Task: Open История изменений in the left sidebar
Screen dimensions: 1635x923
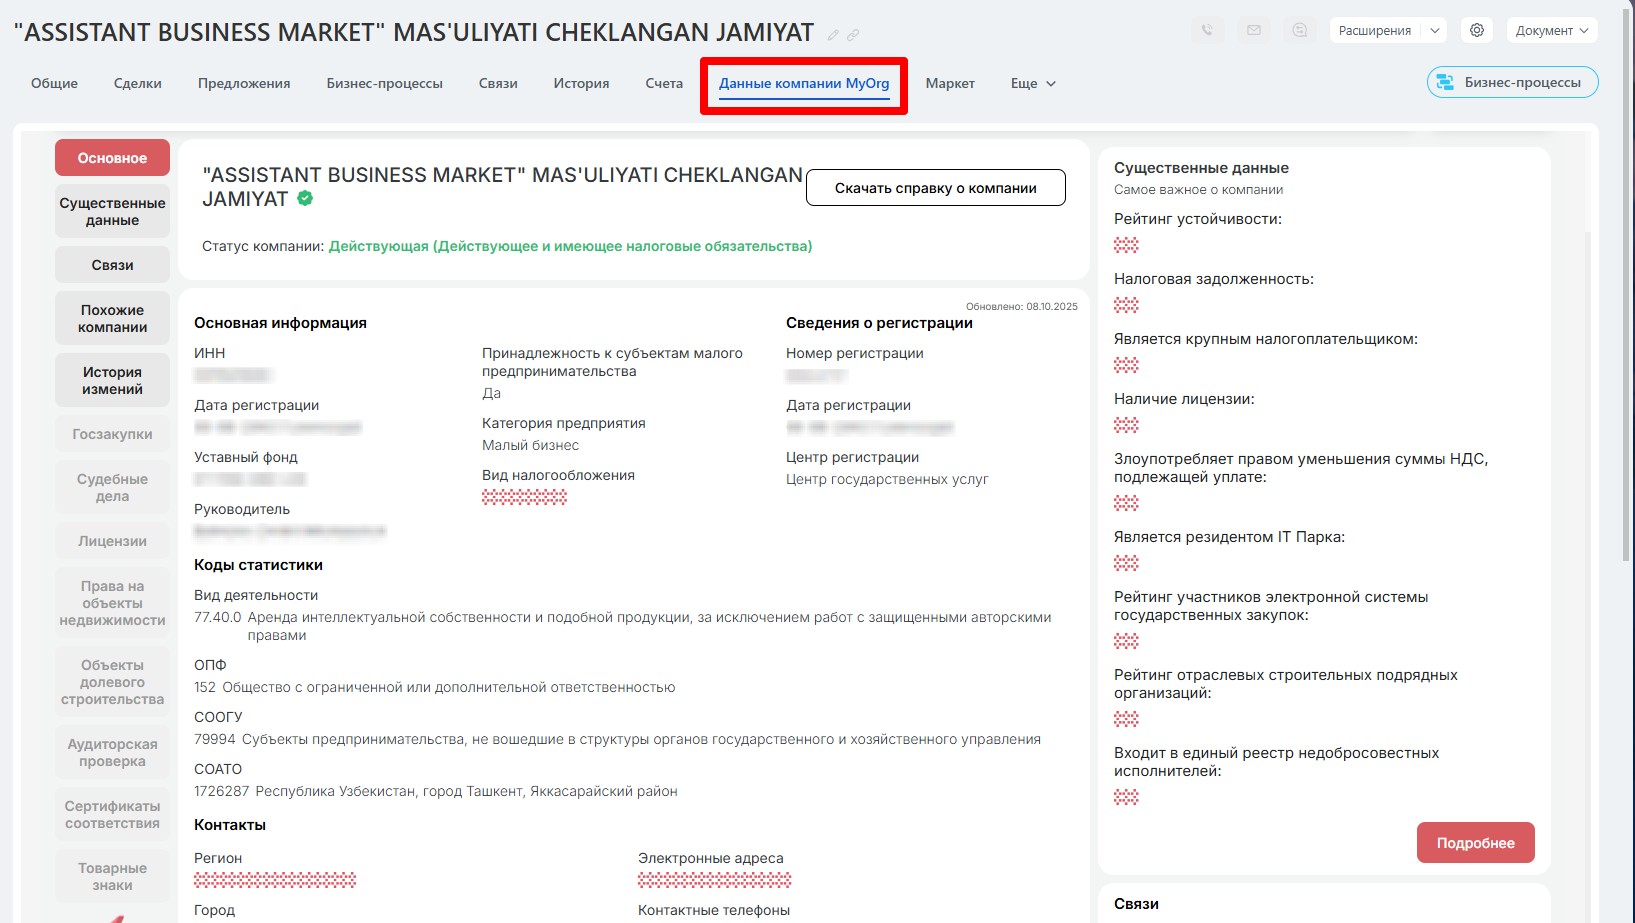Action: click(x=112, y=381)
